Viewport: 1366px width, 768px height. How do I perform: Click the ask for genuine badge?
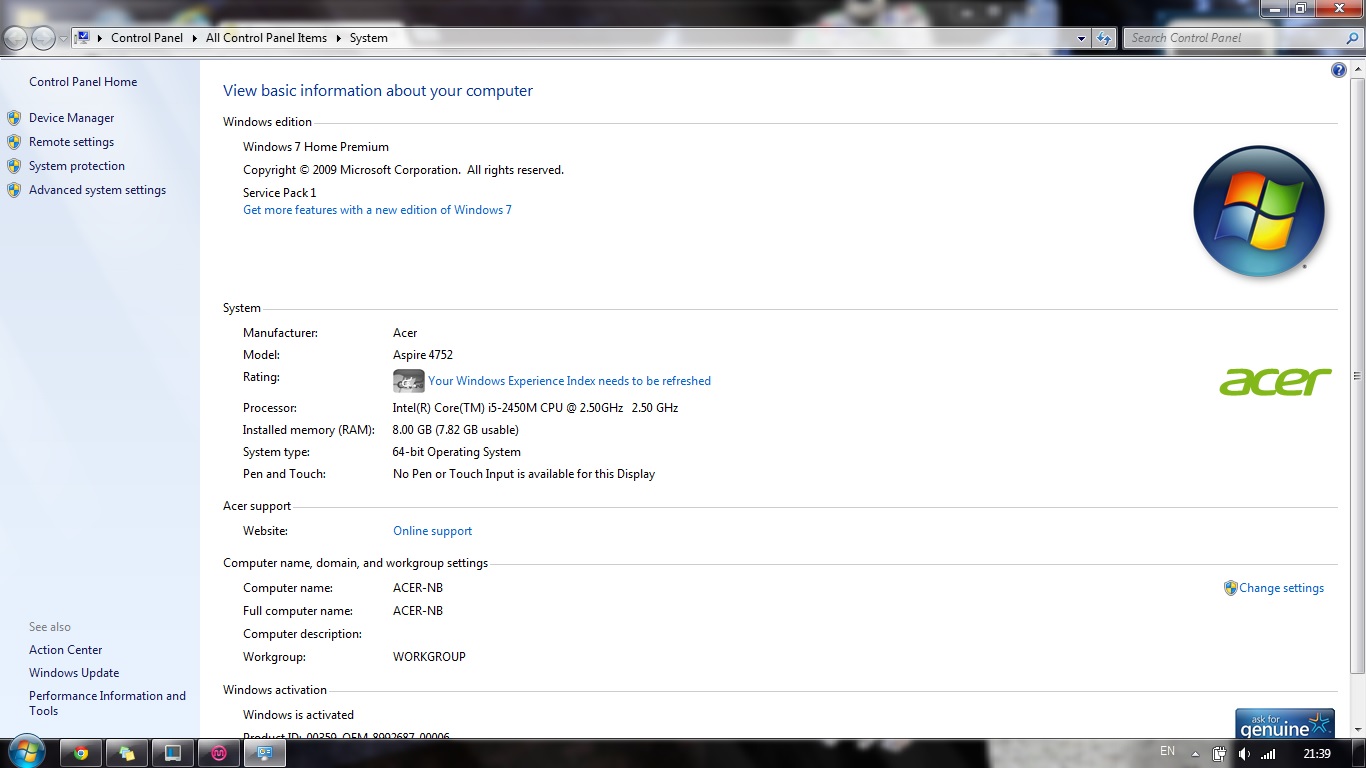[1285, 723]
